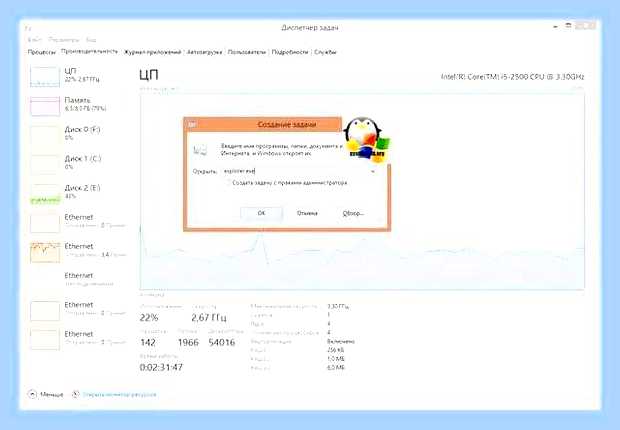Select ЦП in the performance sidebar
This screenshot has width=620, height=430.
[77, 76]
